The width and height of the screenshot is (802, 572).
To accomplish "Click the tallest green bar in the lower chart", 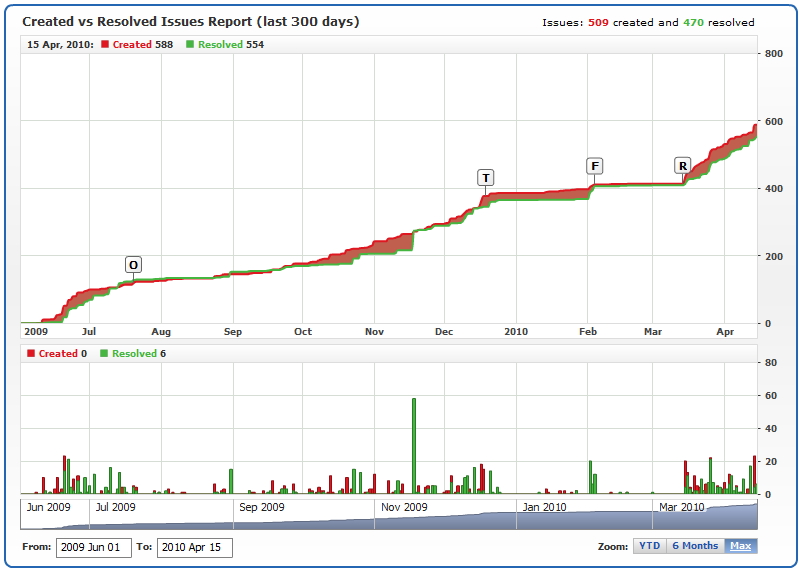I will click(x=414, y=445).
